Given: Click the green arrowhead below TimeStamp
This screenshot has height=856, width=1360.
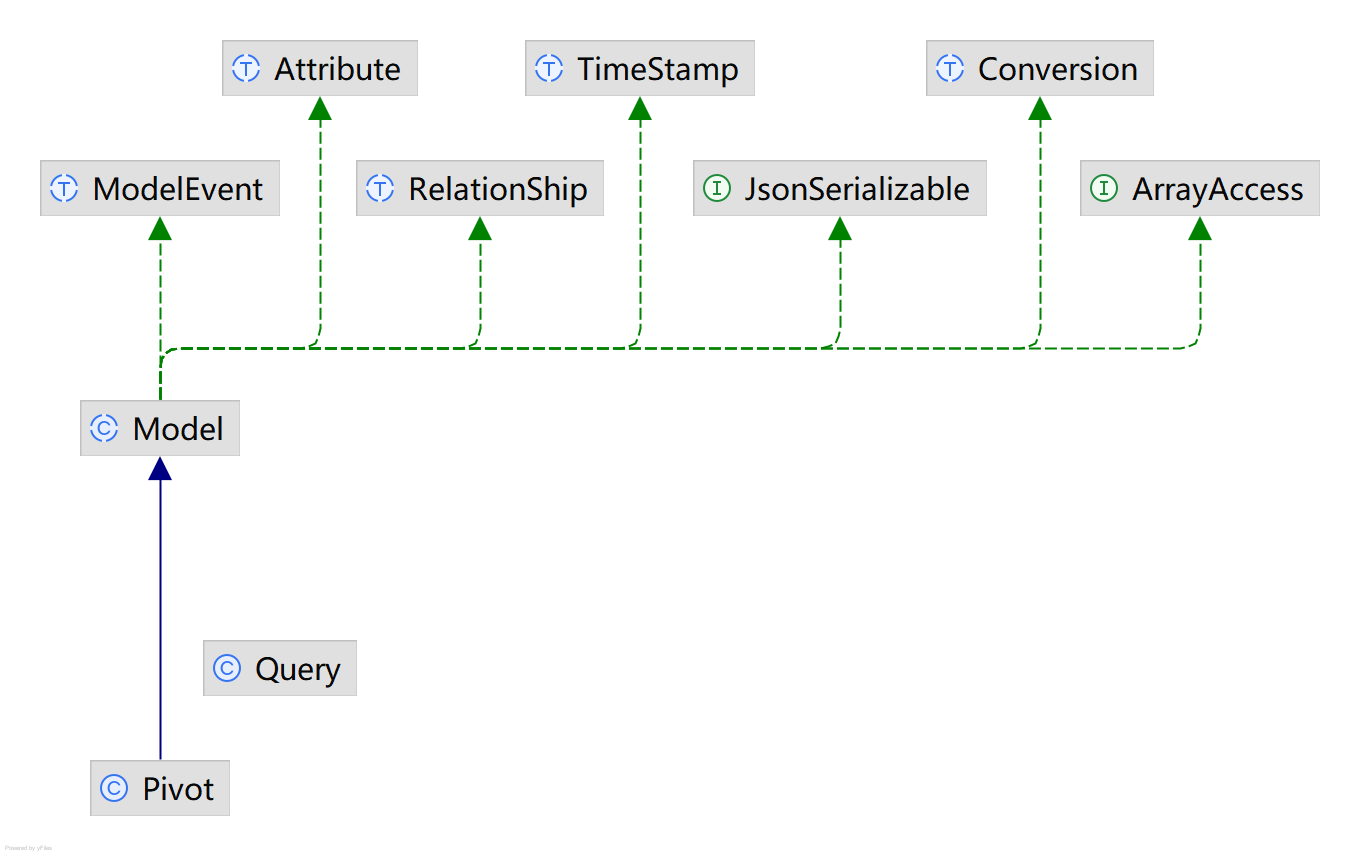Looking at the screenshot, I should [x=640, y=108].
